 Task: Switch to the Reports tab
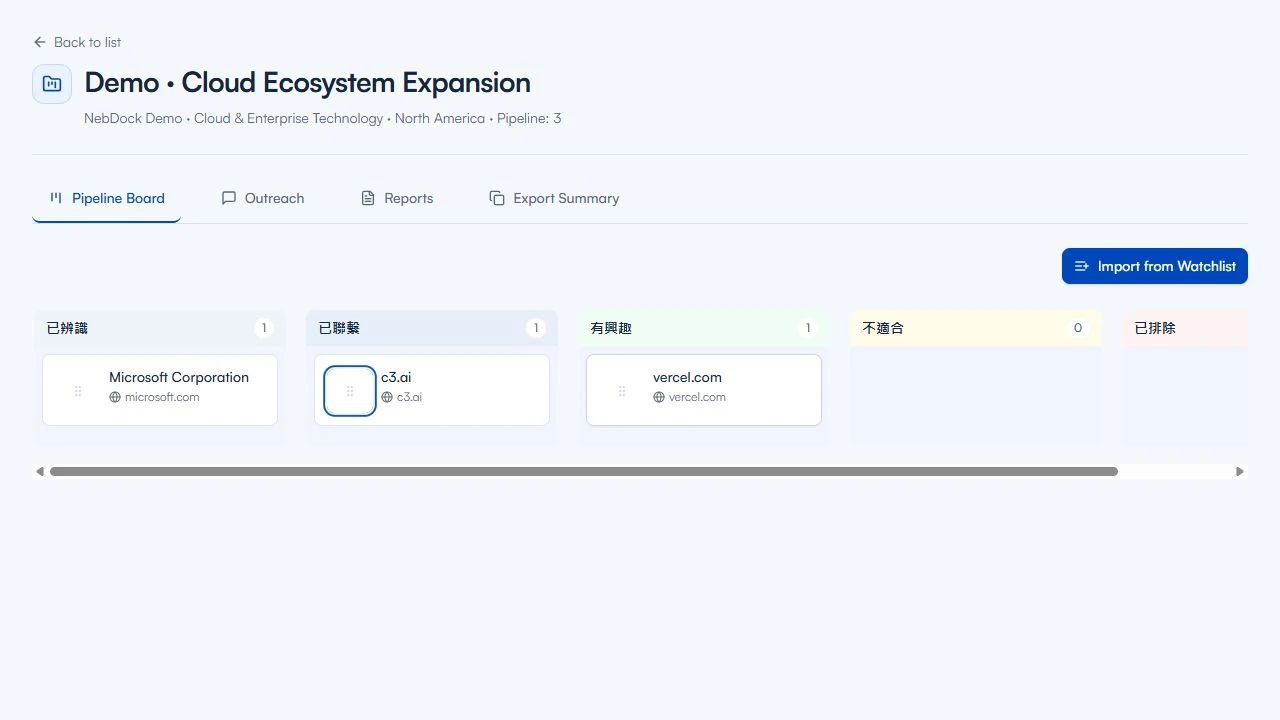397,198
